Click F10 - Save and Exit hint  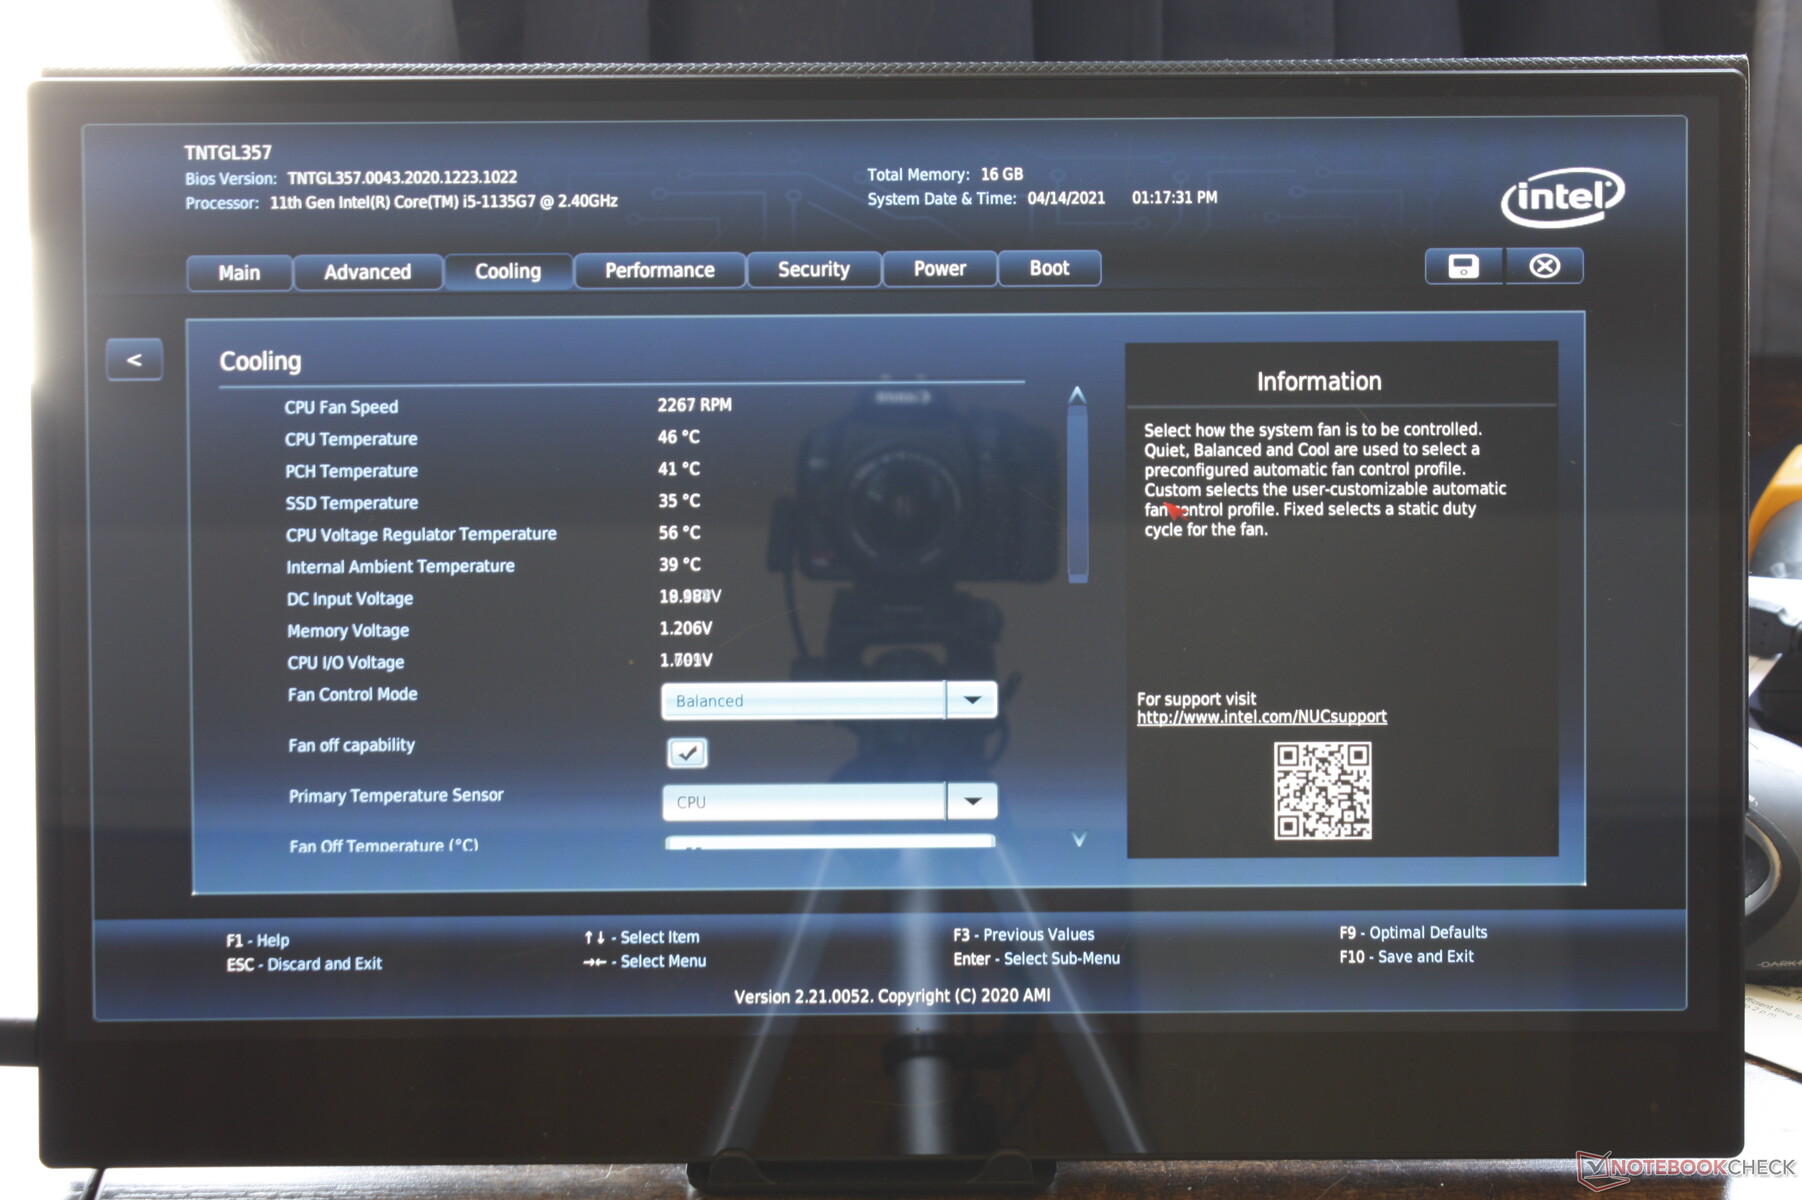click(x=1406, y=957)
